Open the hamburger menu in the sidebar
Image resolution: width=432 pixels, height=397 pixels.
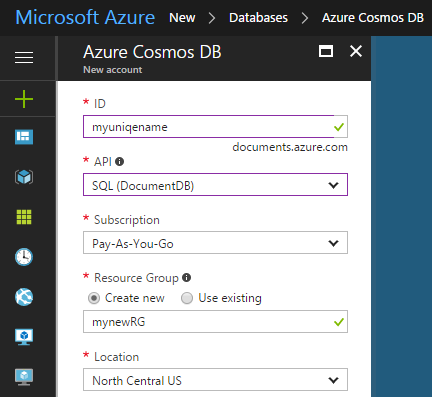tap(24, 57)
